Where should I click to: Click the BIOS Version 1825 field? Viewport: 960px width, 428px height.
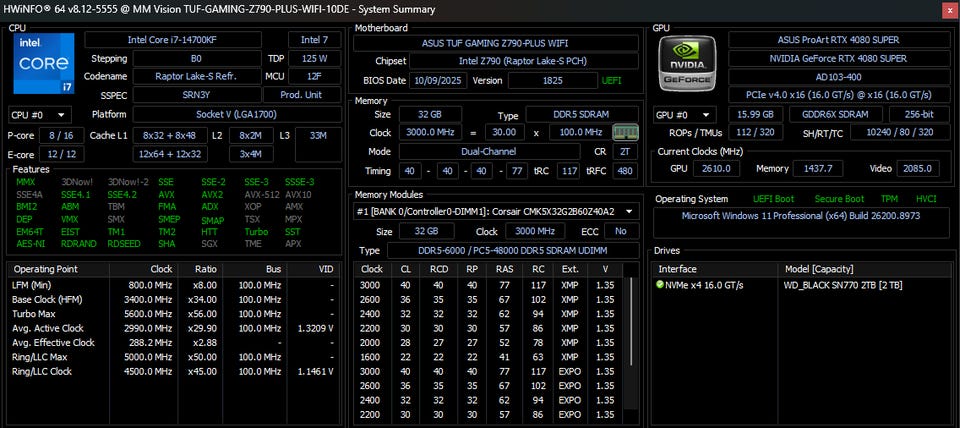pos(552,81)
